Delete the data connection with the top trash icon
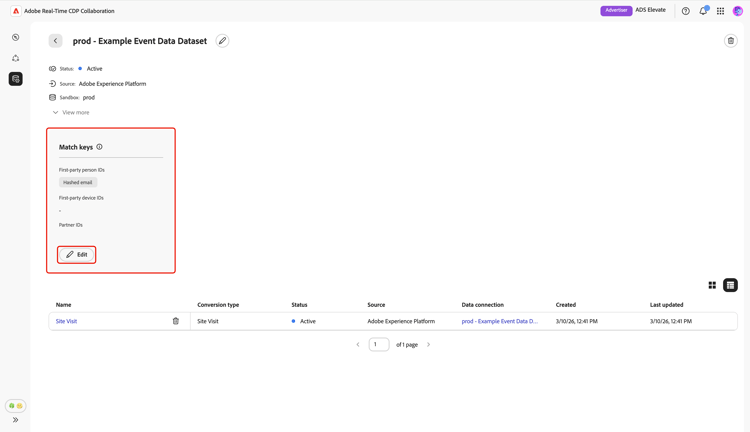The image size is (750, 432). [730, 41]
